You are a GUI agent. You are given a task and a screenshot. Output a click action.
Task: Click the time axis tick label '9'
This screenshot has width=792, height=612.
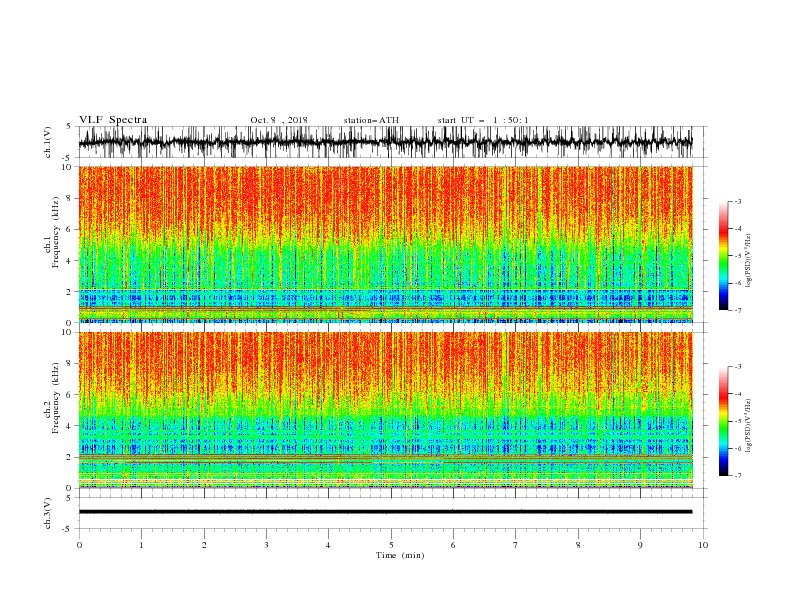[x=640, y=545]
